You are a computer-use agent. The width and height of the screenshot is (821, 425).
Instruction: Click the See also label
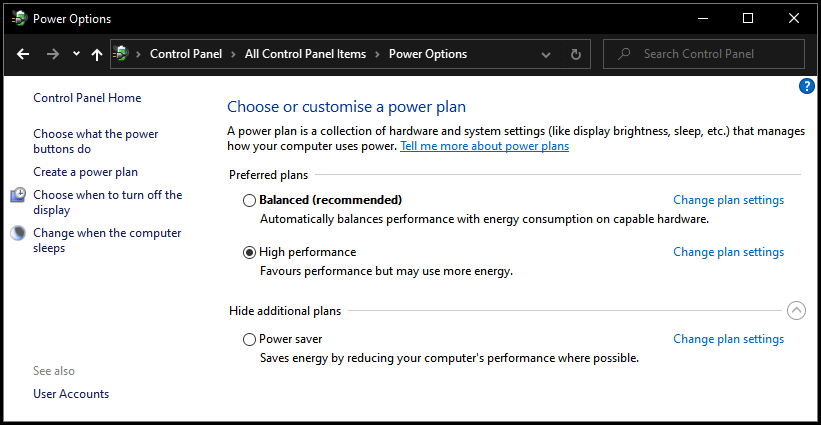[x=54, y=371]
